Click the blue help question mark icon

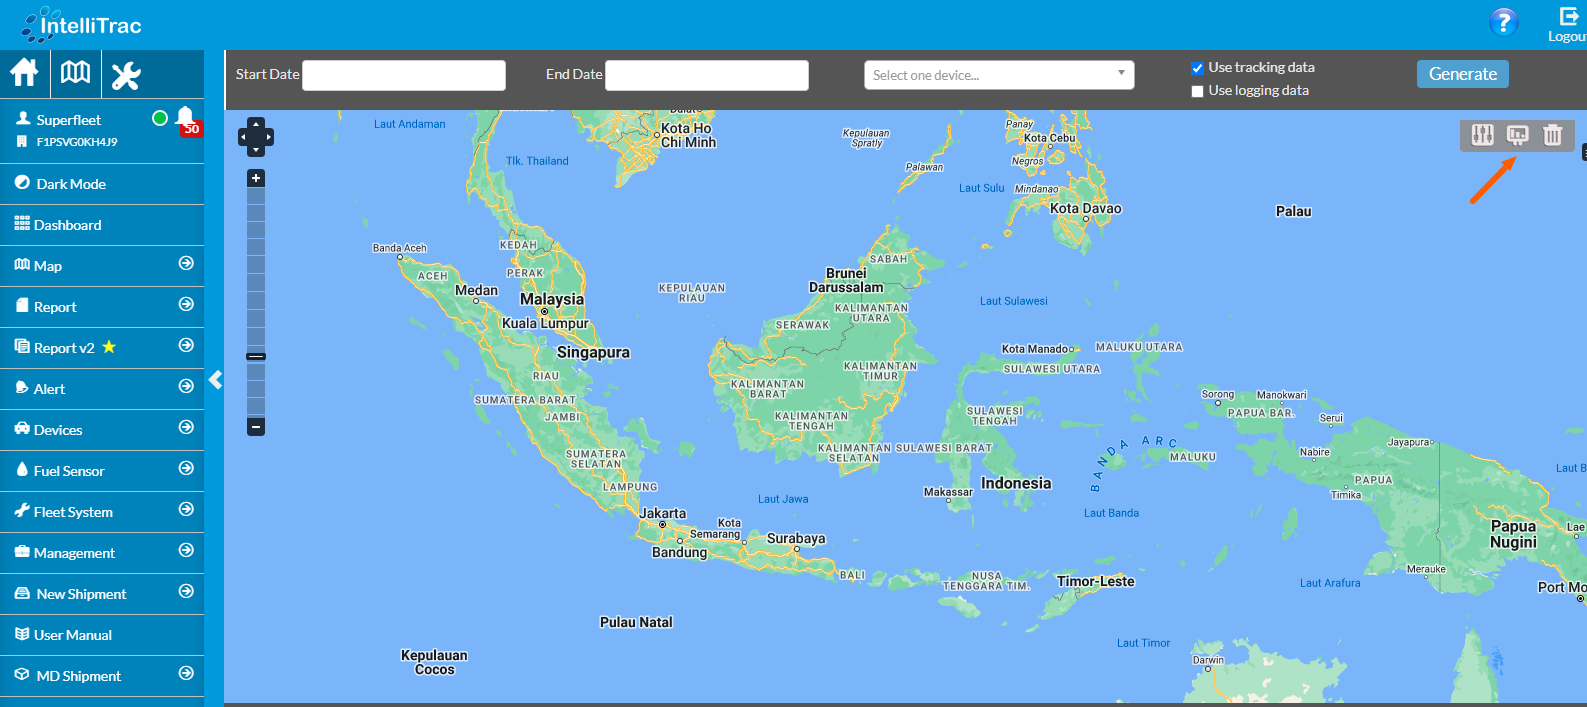1503,22
